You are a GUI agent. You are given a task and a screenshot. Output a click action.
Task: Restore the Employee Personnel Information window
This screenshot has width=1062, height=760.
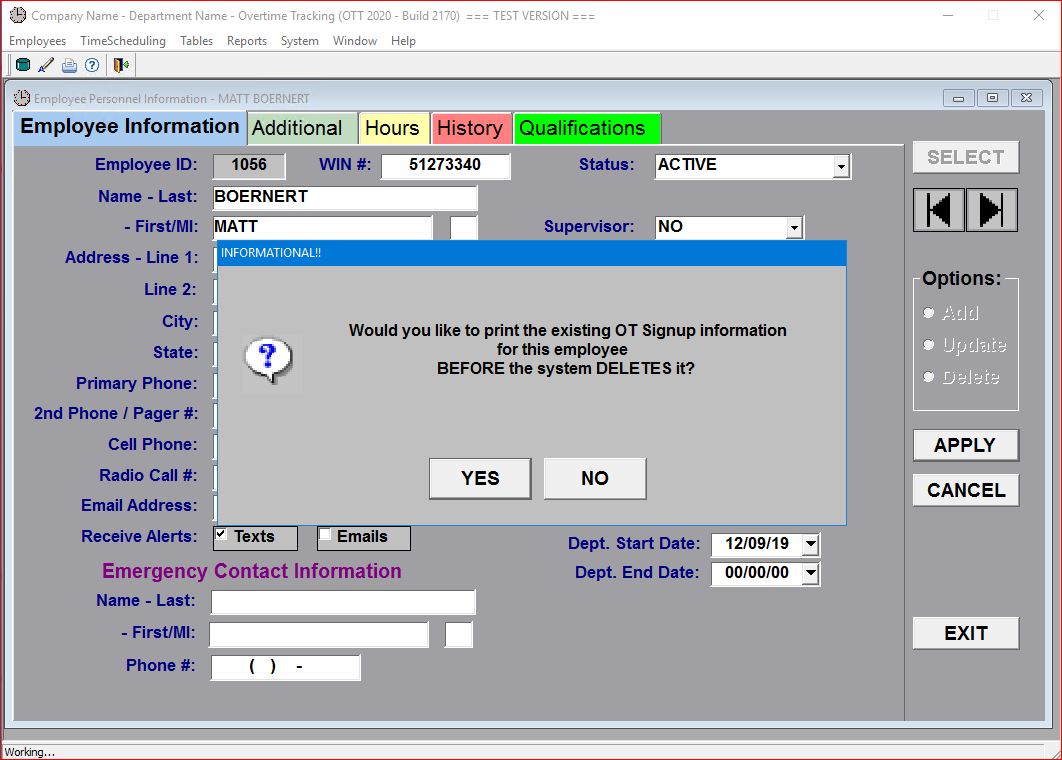[992, 98]
